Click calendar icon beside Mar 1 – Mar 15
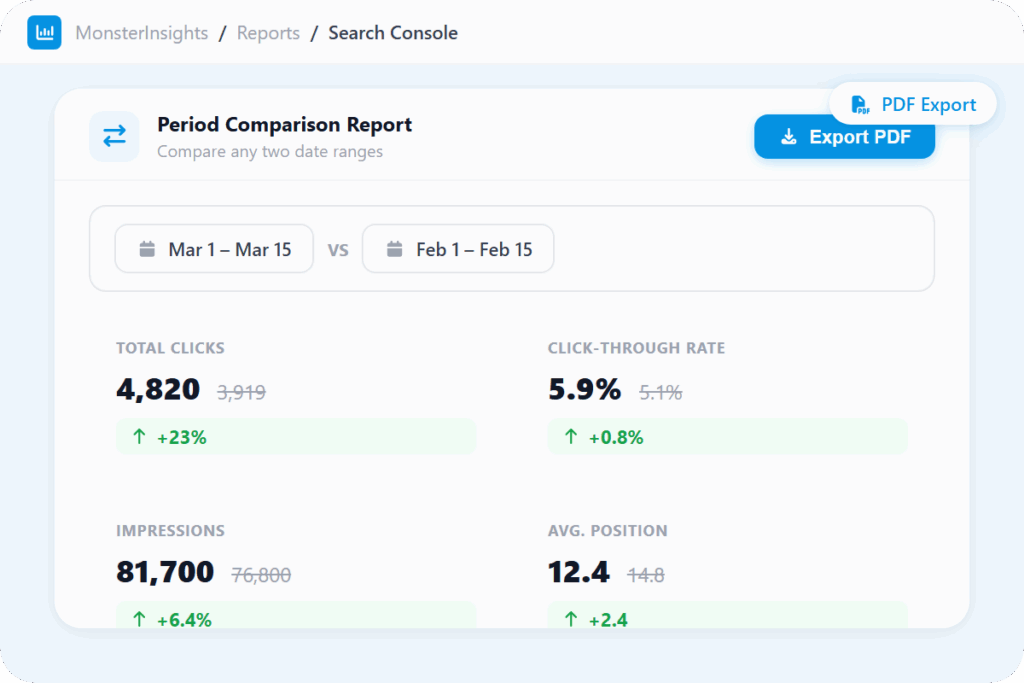This screenshot has height=683, width=1024. 147,249
